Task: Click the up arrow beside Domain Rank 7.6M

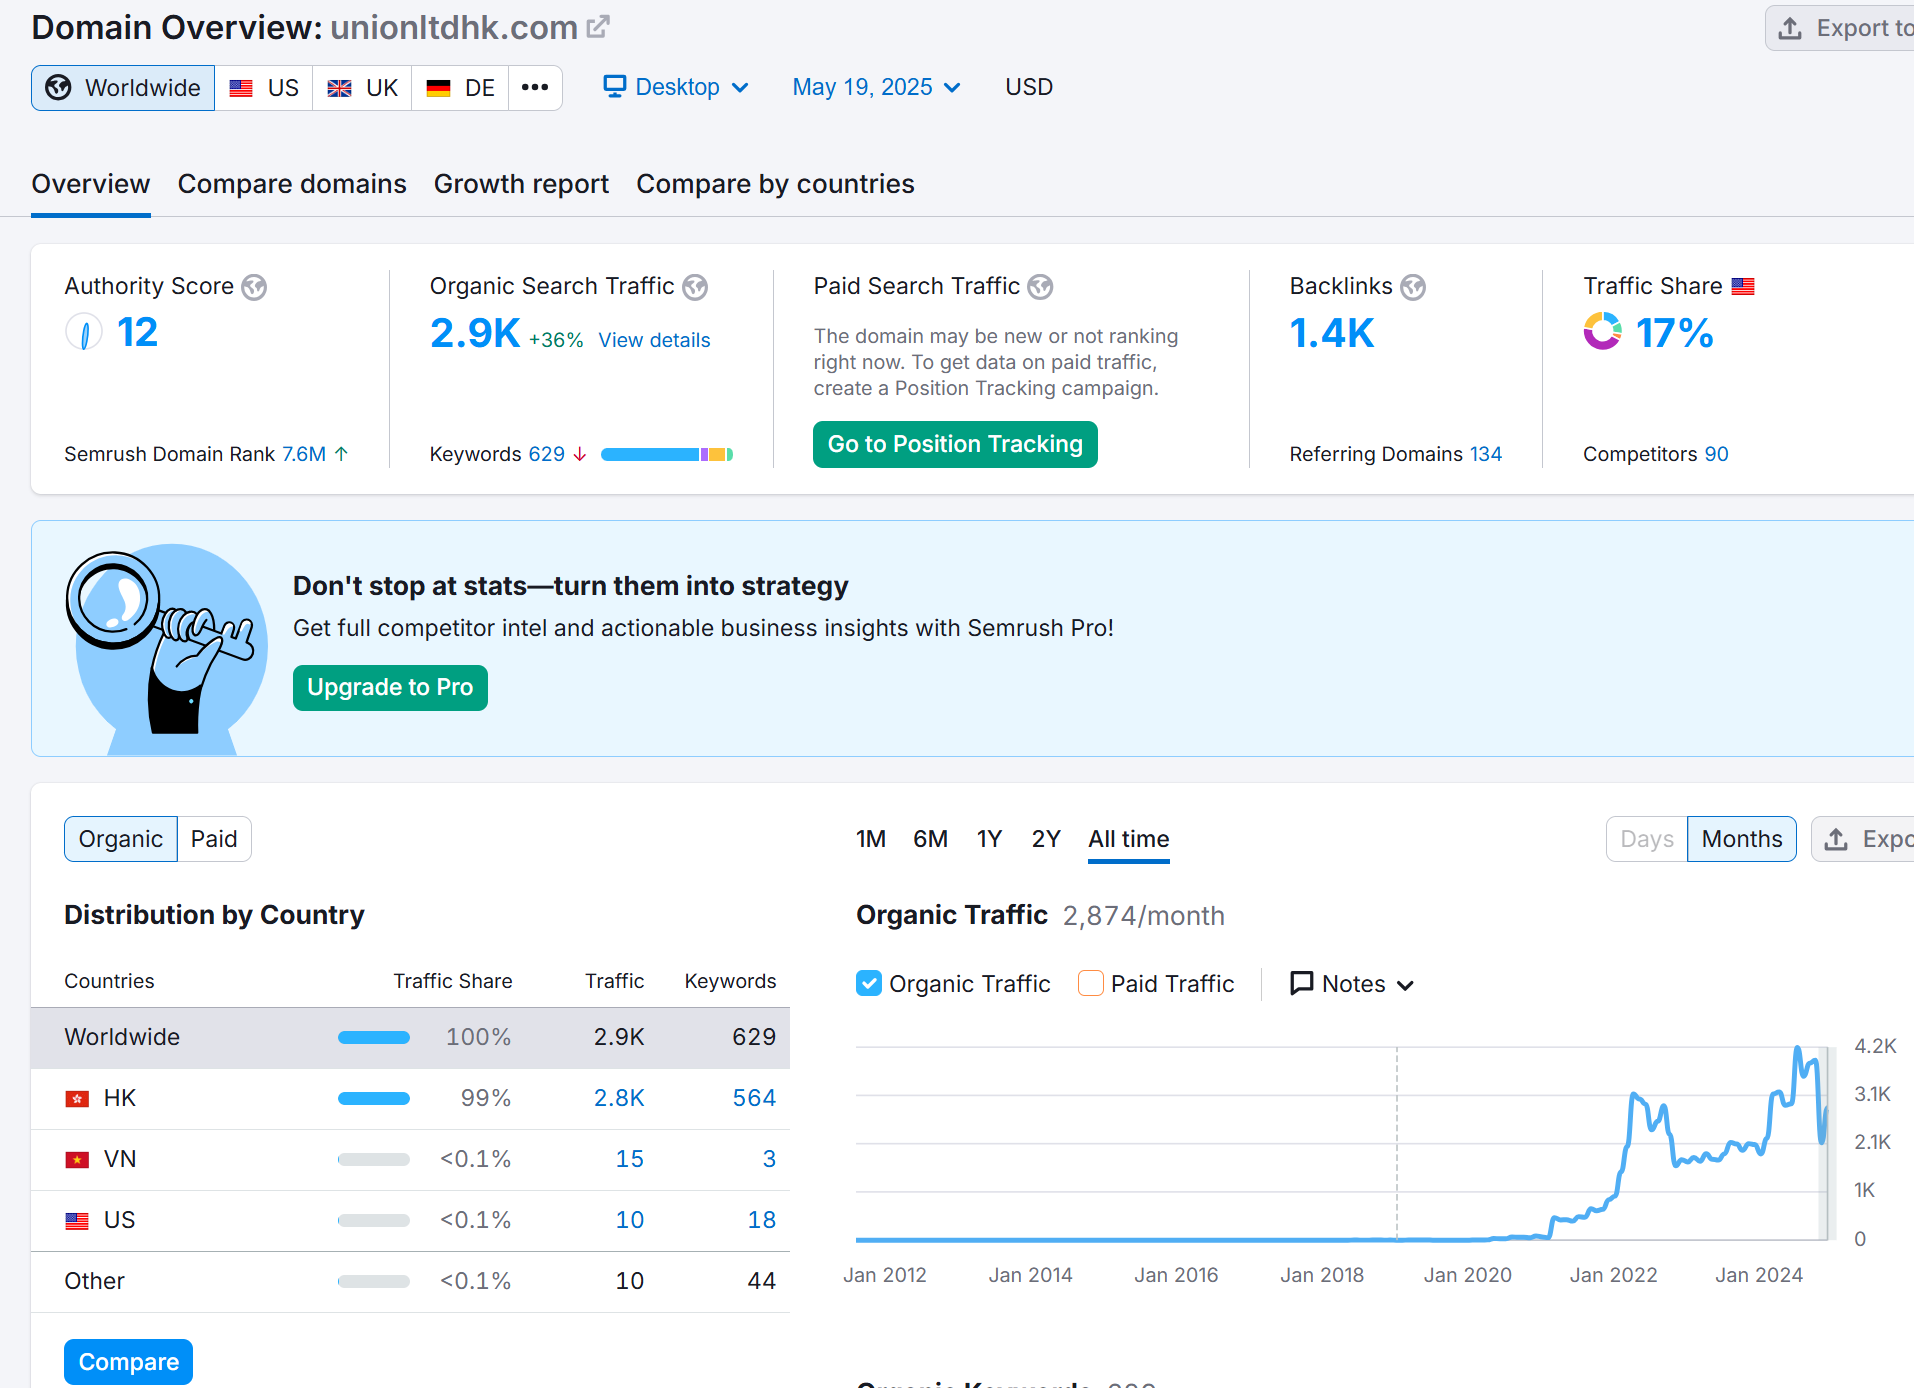Action: pyautogui.click(x=341, y=454)
